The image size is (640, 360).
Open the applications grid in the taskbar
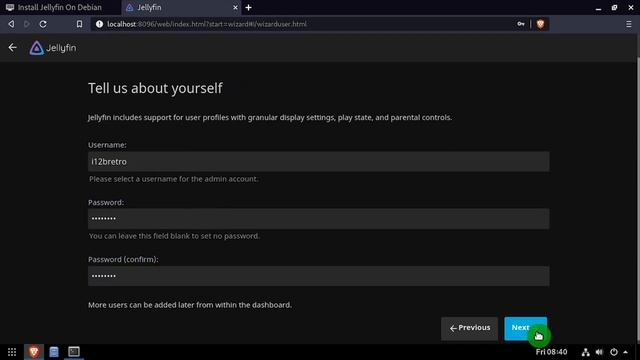[x=12, y=352]
